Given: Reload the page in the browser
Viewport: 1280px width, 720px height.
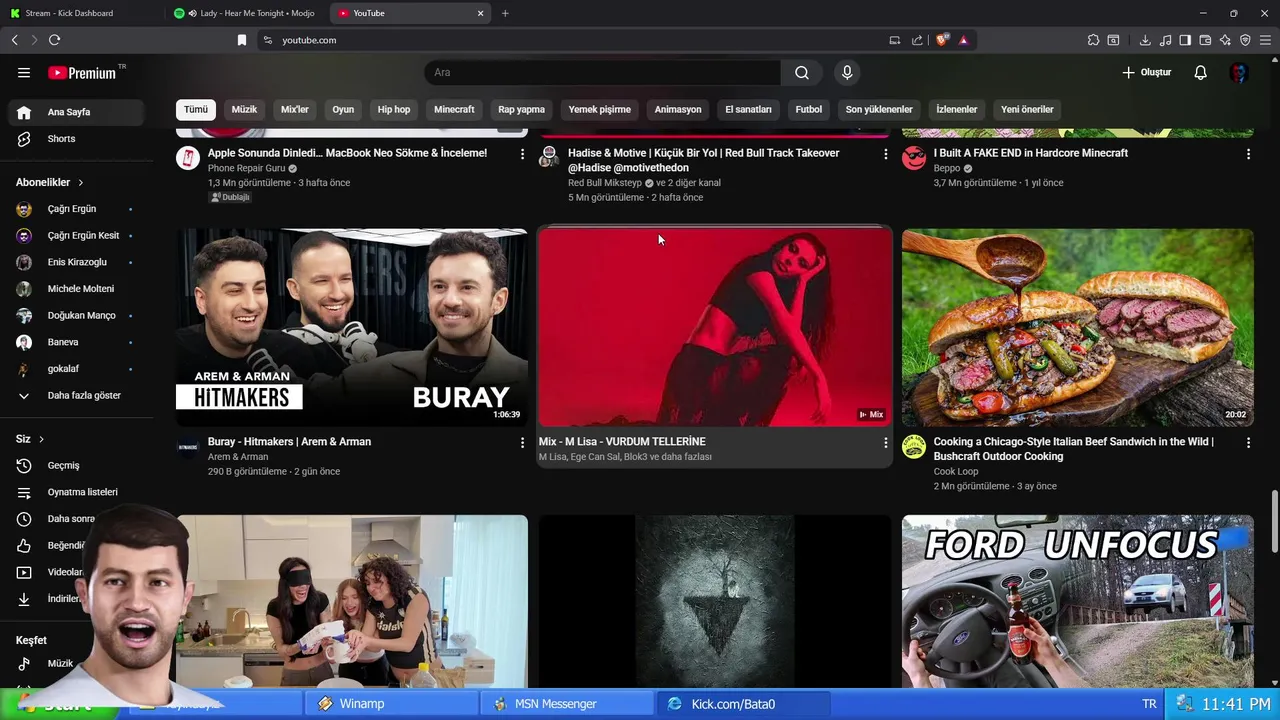Looking at the screenshot, I should (54, 40).
